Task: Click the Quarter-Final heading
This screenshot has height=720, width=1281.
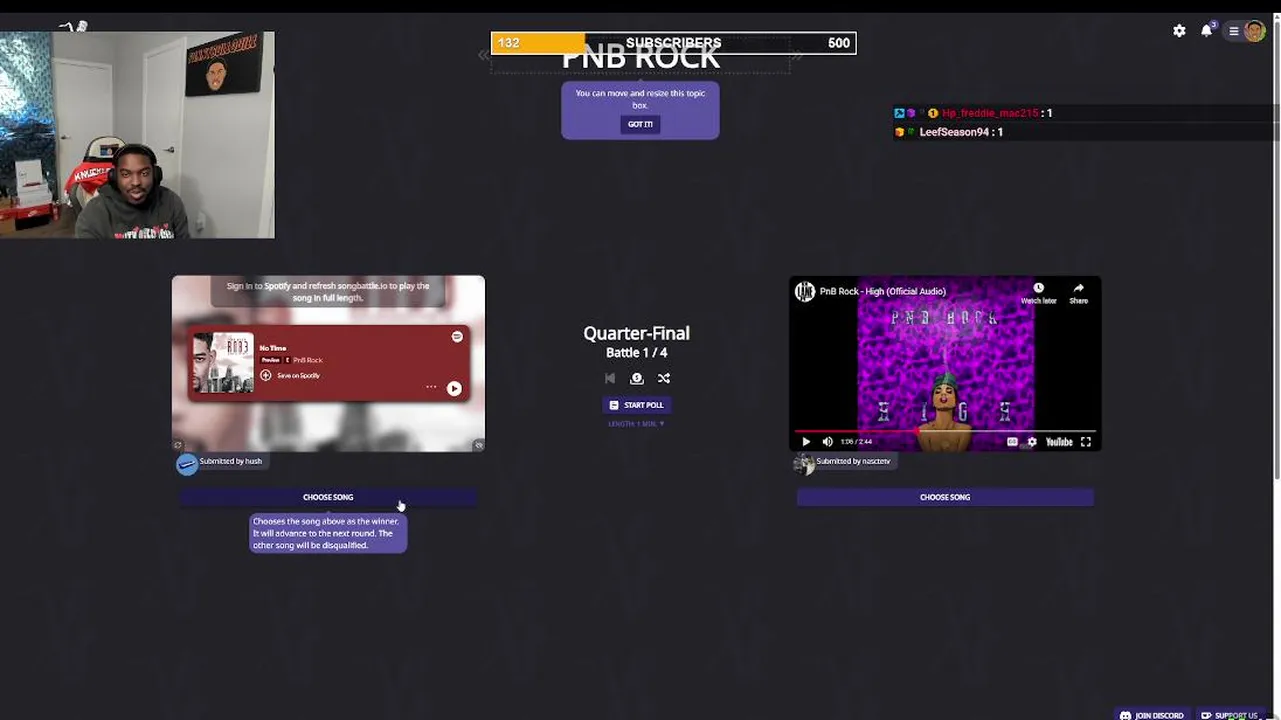Action: pos(637,333)
